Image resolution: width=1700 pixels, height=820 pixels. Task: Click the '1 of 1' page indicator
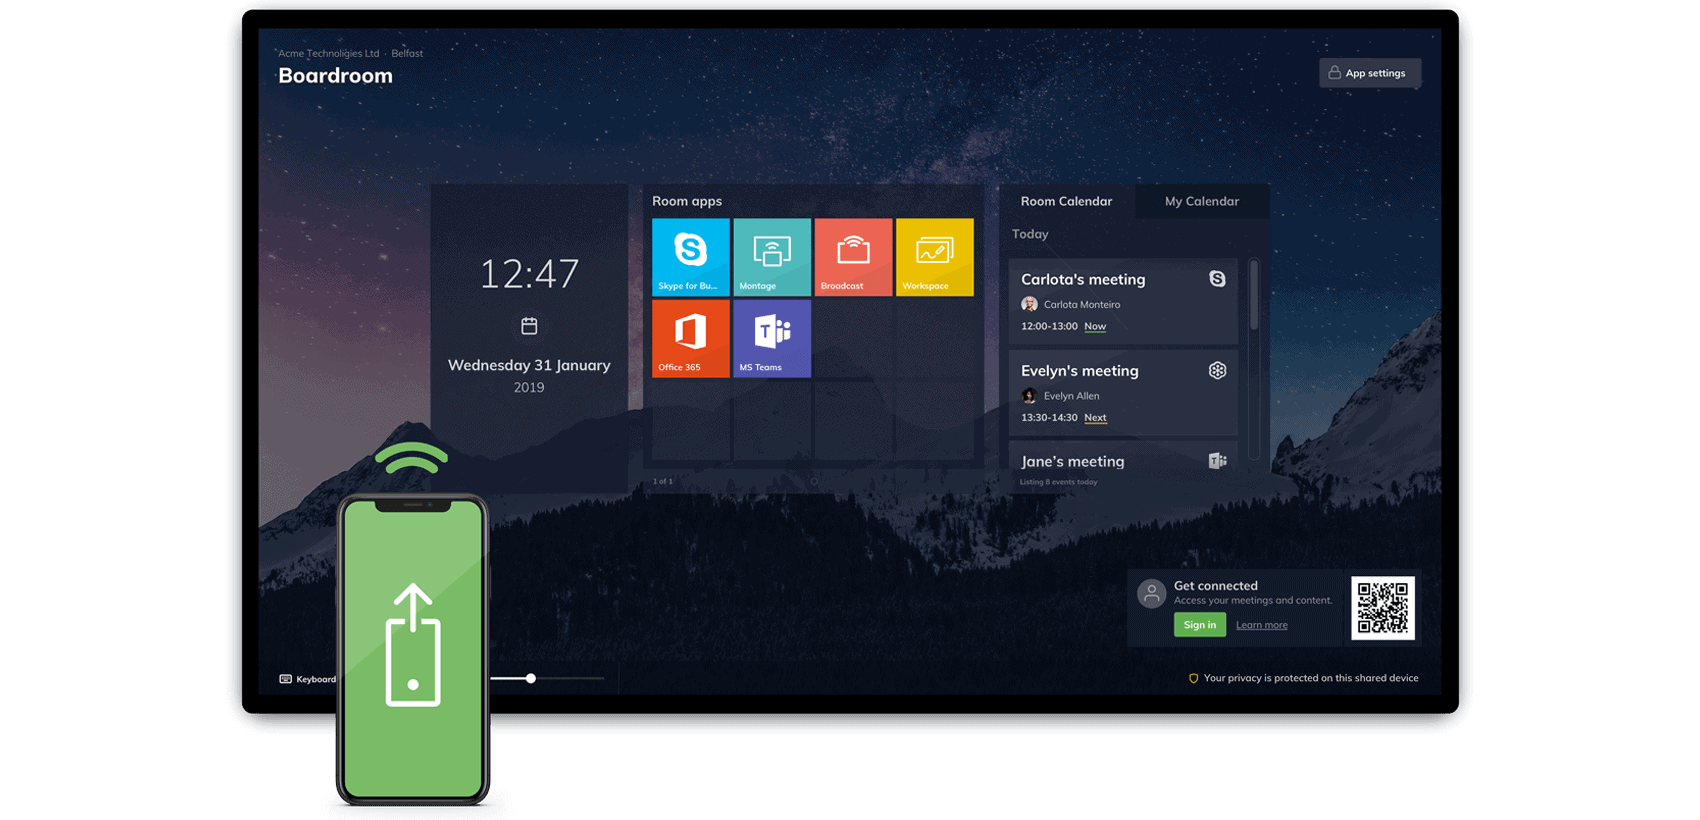pos(662,481)
